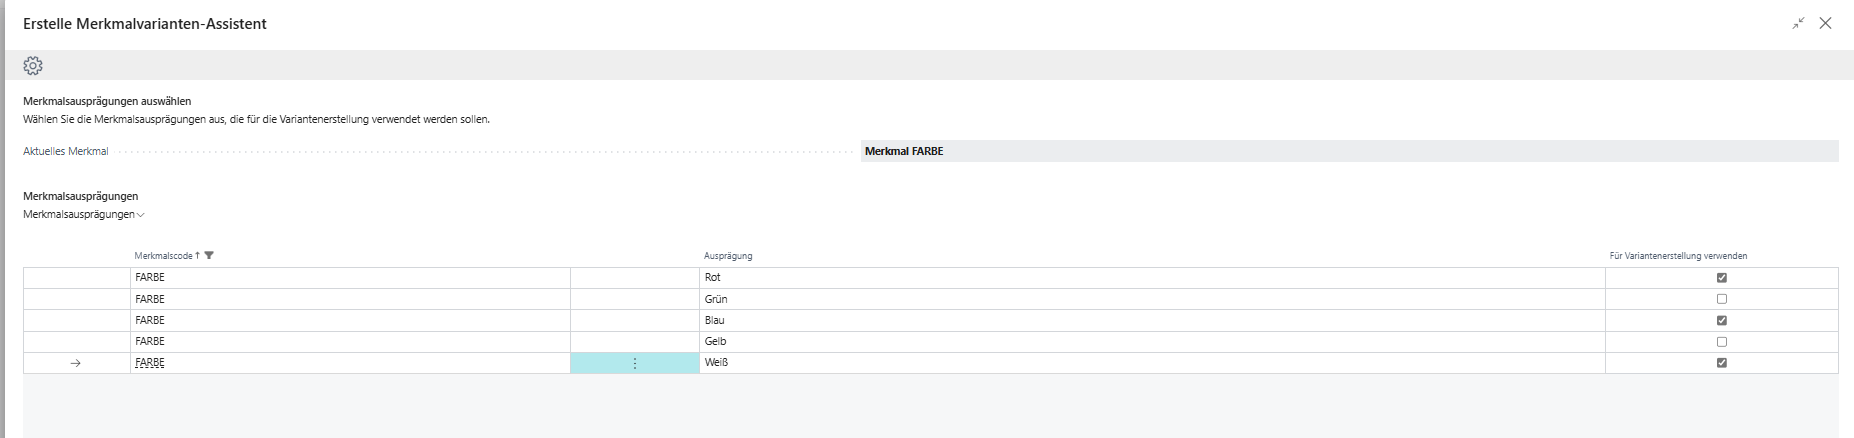Open the settings gear icon
Image resolution: width=1854 pixels, height=438 pixels.
tap(33, 66)
